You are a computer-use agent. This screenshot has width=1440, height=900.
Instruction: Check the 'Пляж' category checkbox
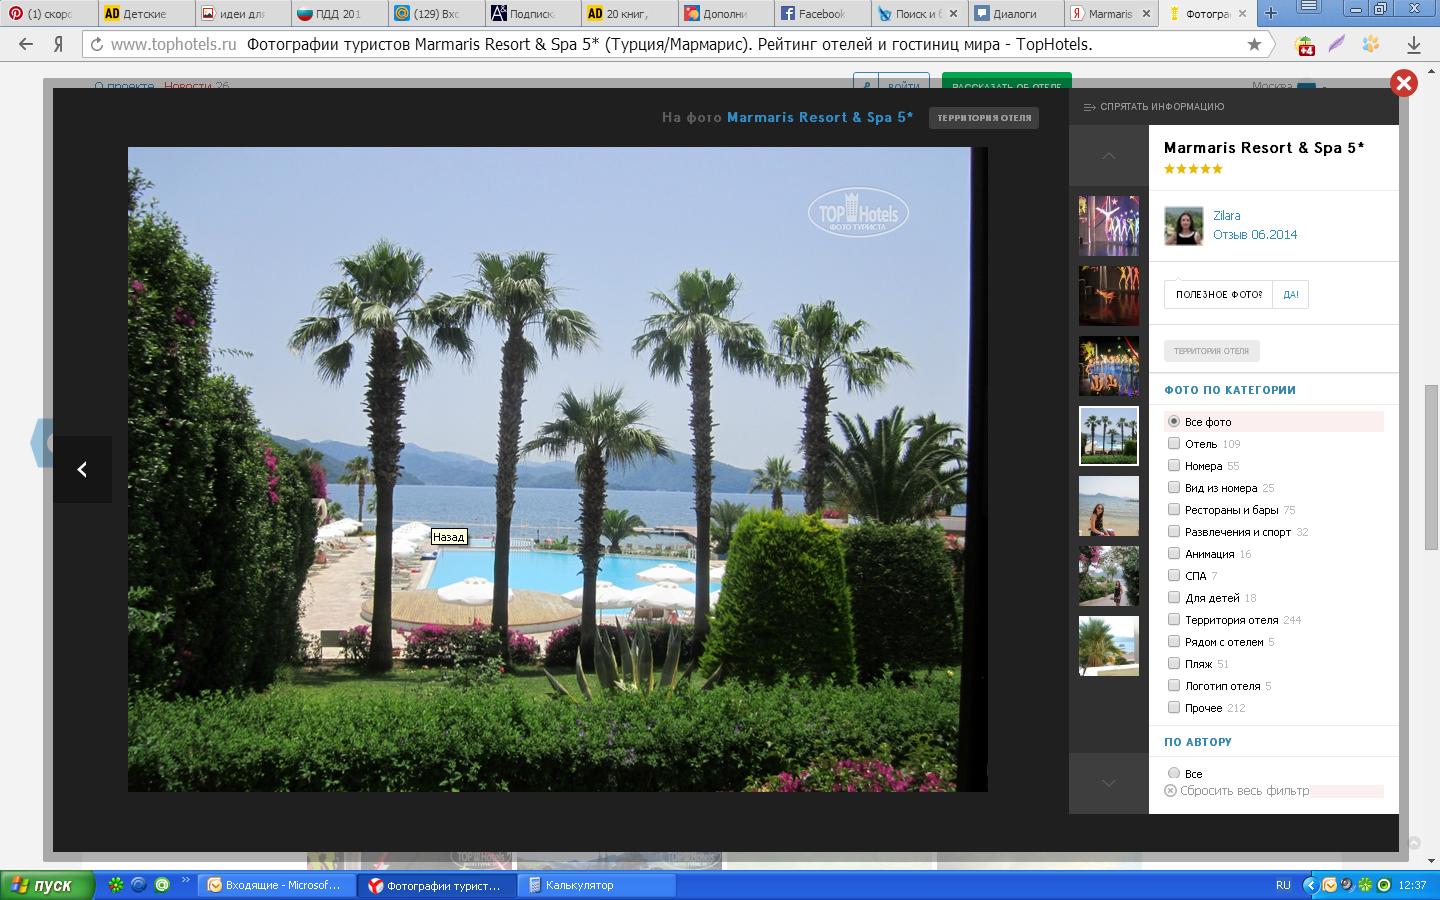point(1174,663)
